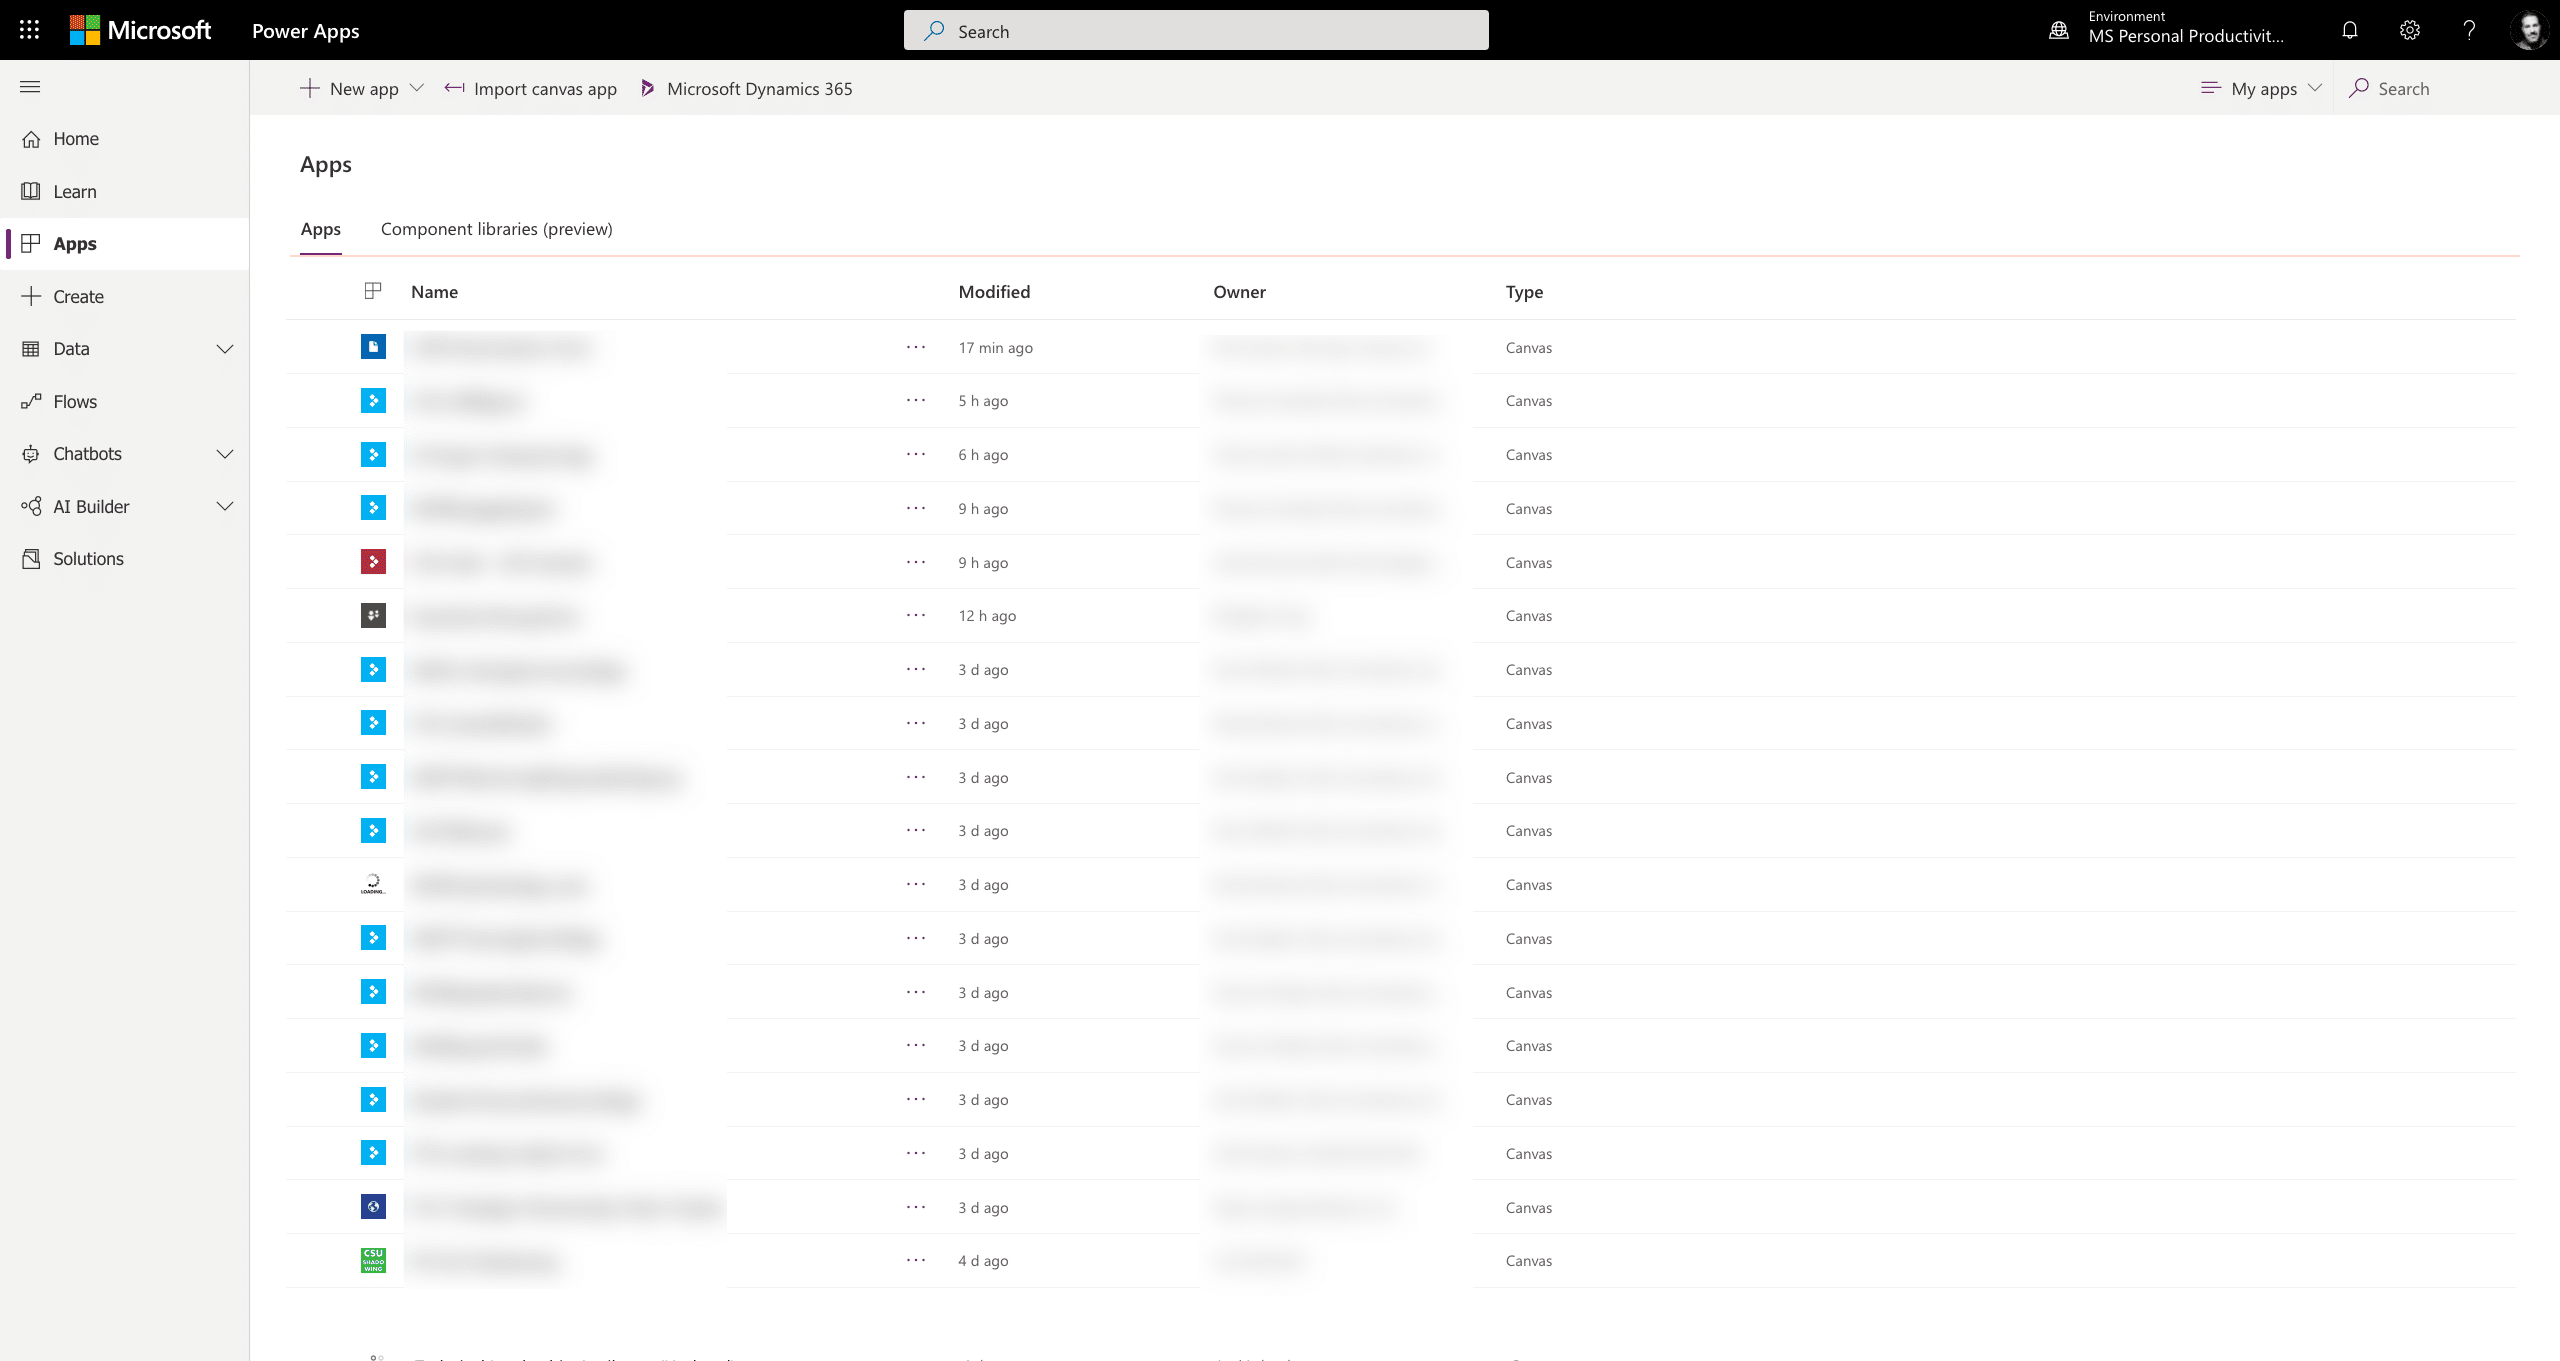
Task: Switch to Component libraries preview tab
Action: (x=496, y=229)
